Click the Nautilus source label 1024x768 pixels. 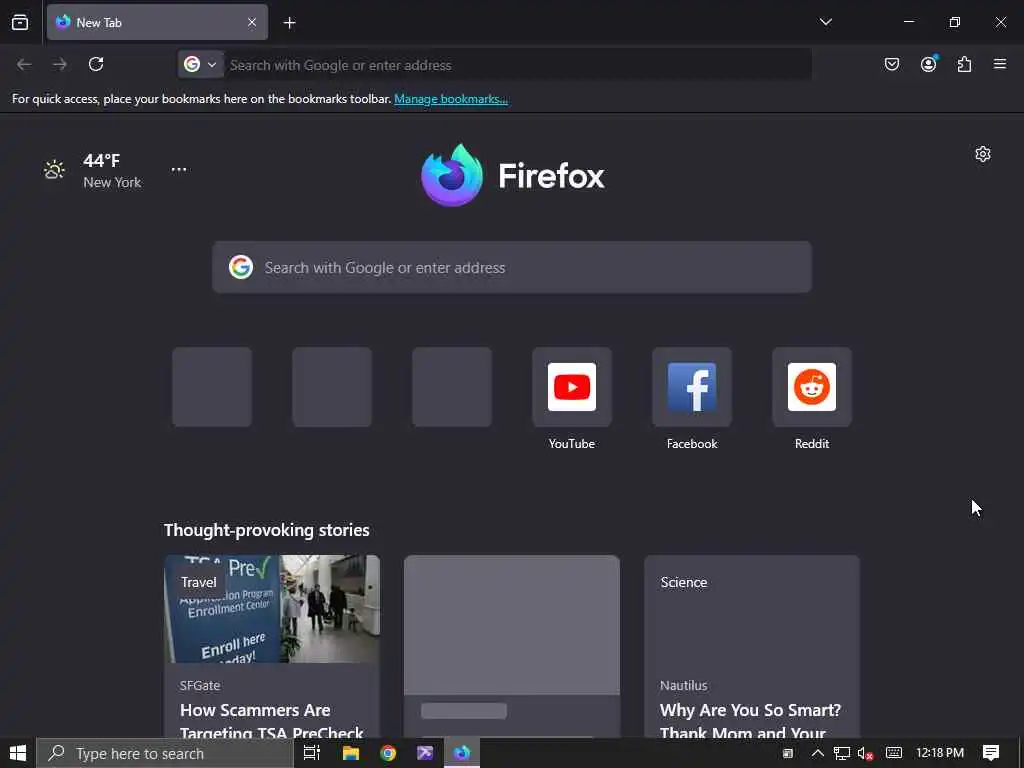tap(683, 685)
